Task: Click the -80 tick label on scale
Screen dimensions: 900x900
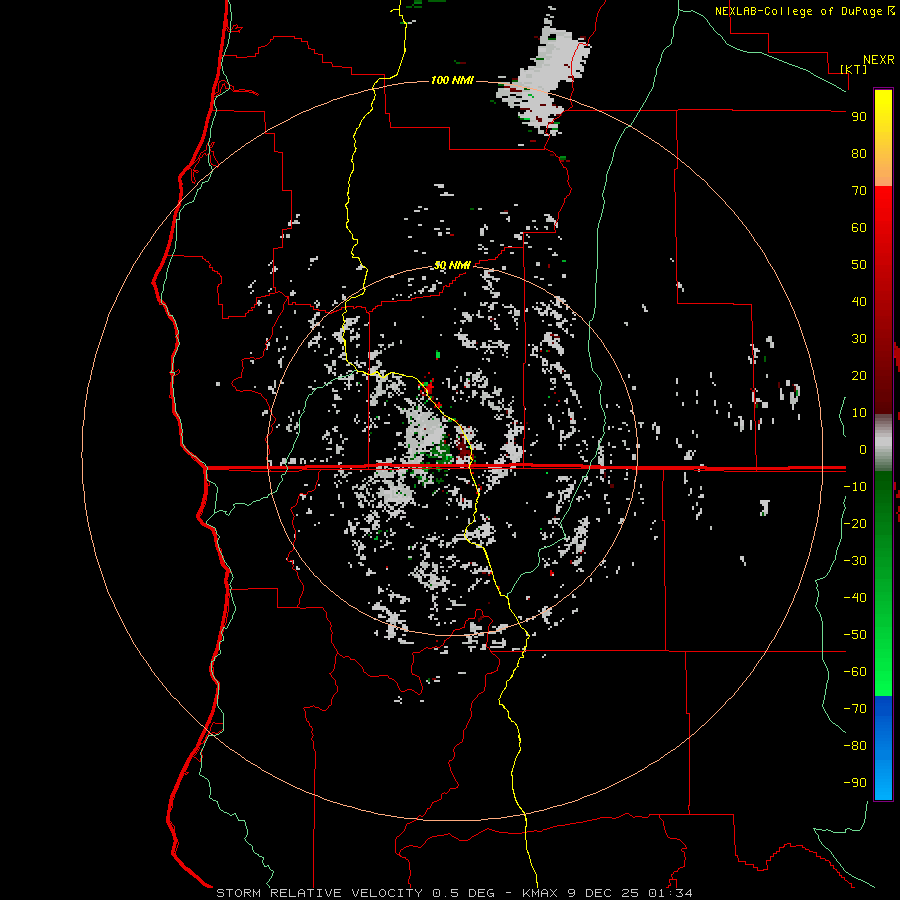Action: point(855,746)
